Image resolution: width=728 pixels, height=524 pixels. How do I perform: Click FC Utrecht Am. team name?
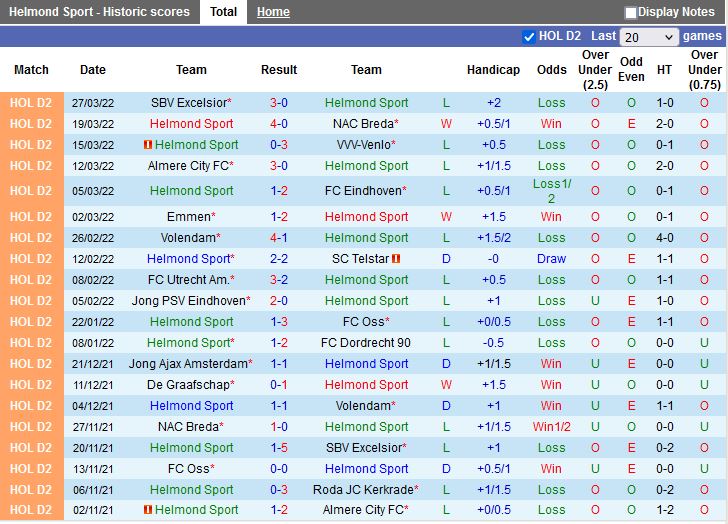191,280
